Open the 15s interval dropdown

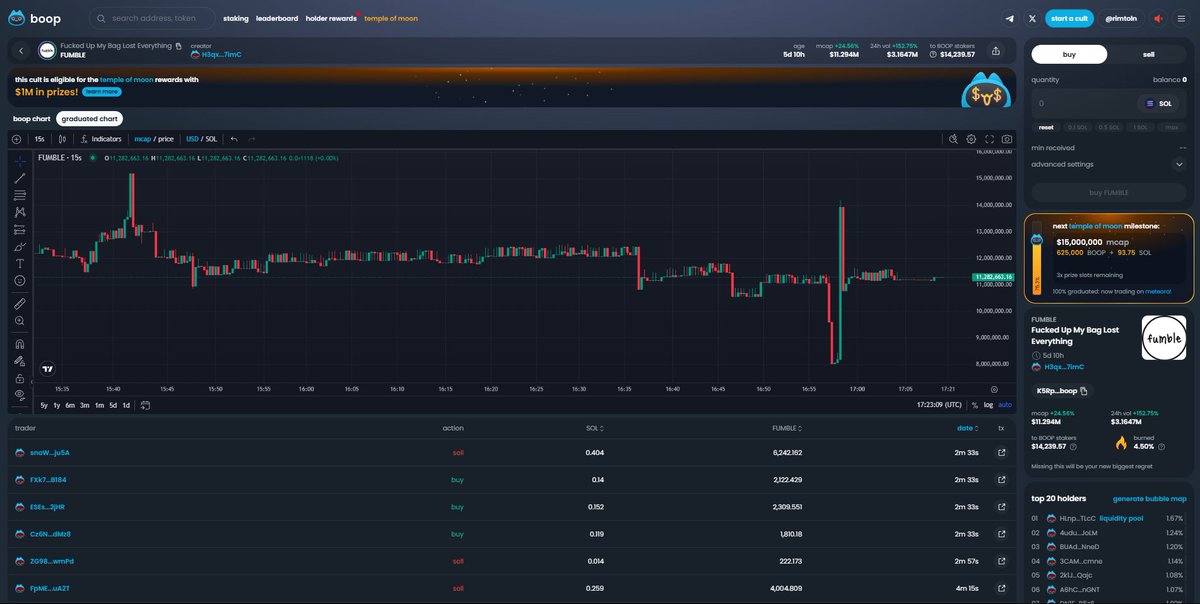click(39, 139)
